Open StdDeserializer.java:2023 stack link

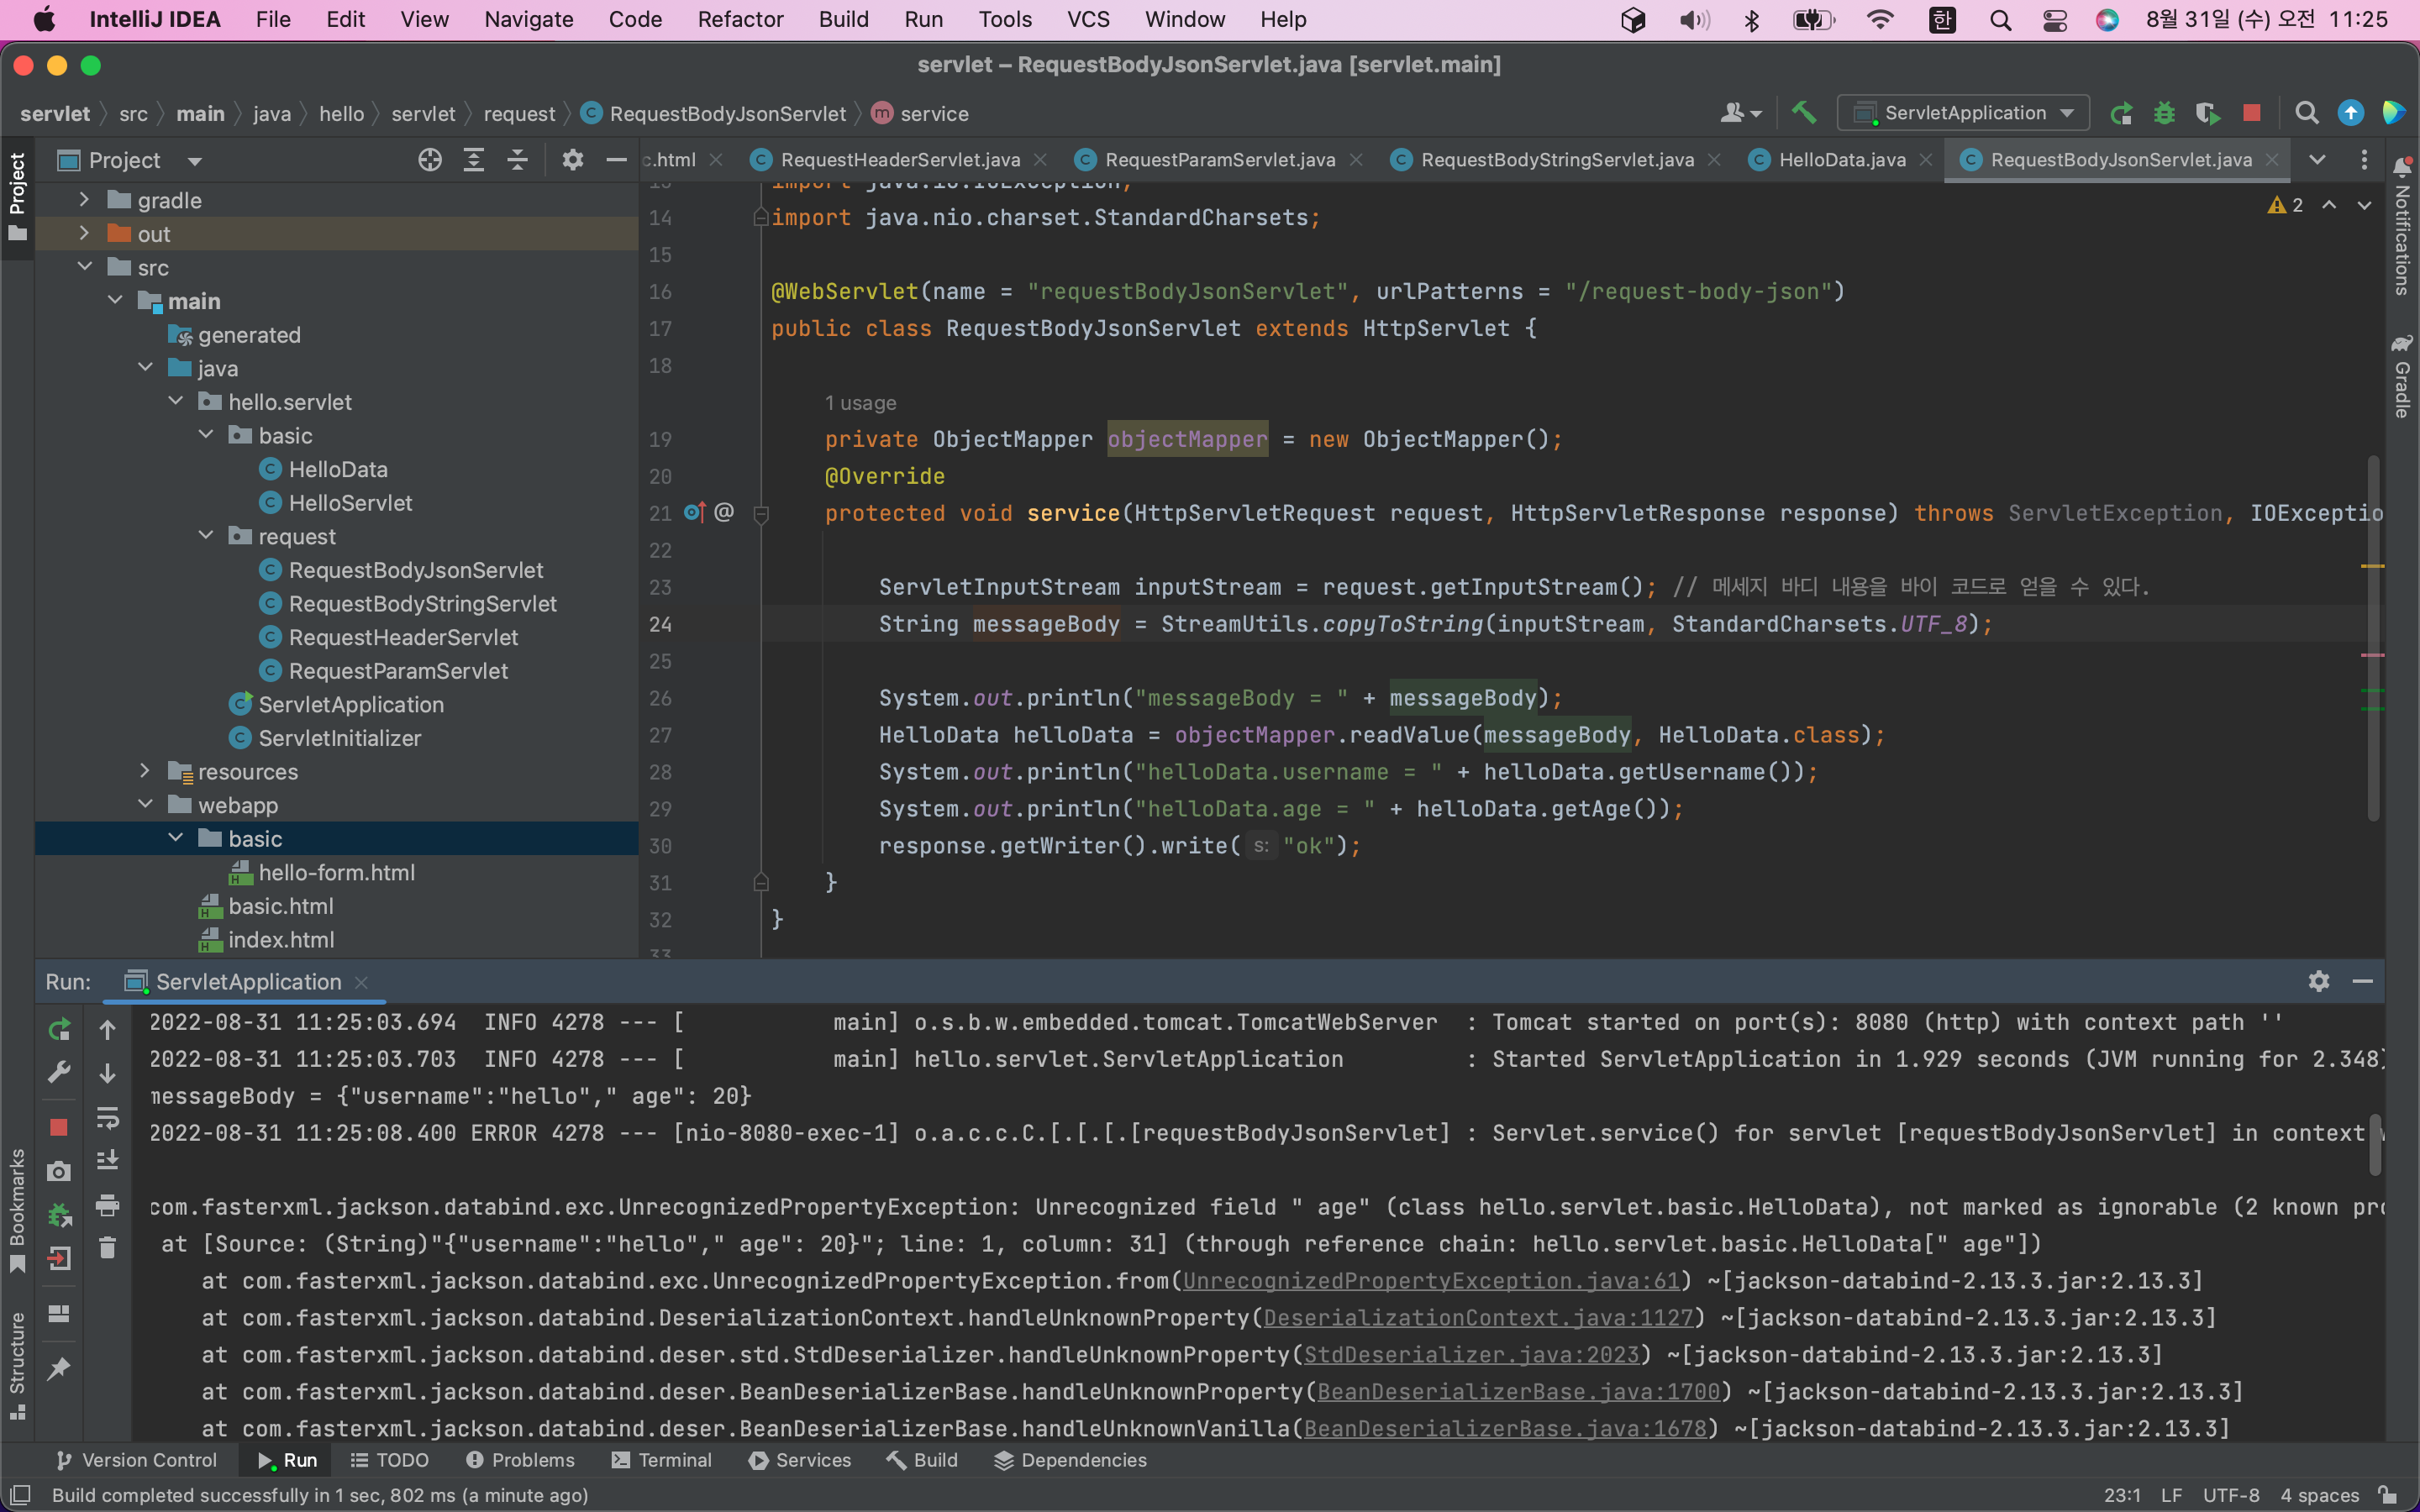pyautogui.click(x=1471, y=1355)
